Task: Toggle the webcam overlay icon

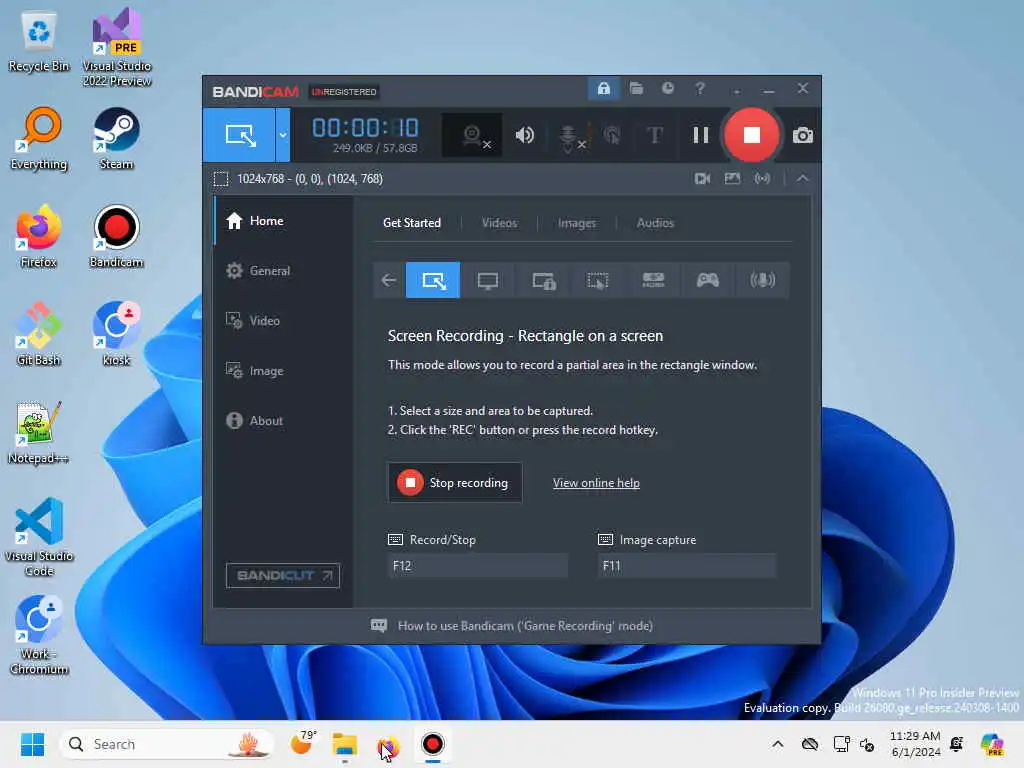Action: [x=473, y=135]
